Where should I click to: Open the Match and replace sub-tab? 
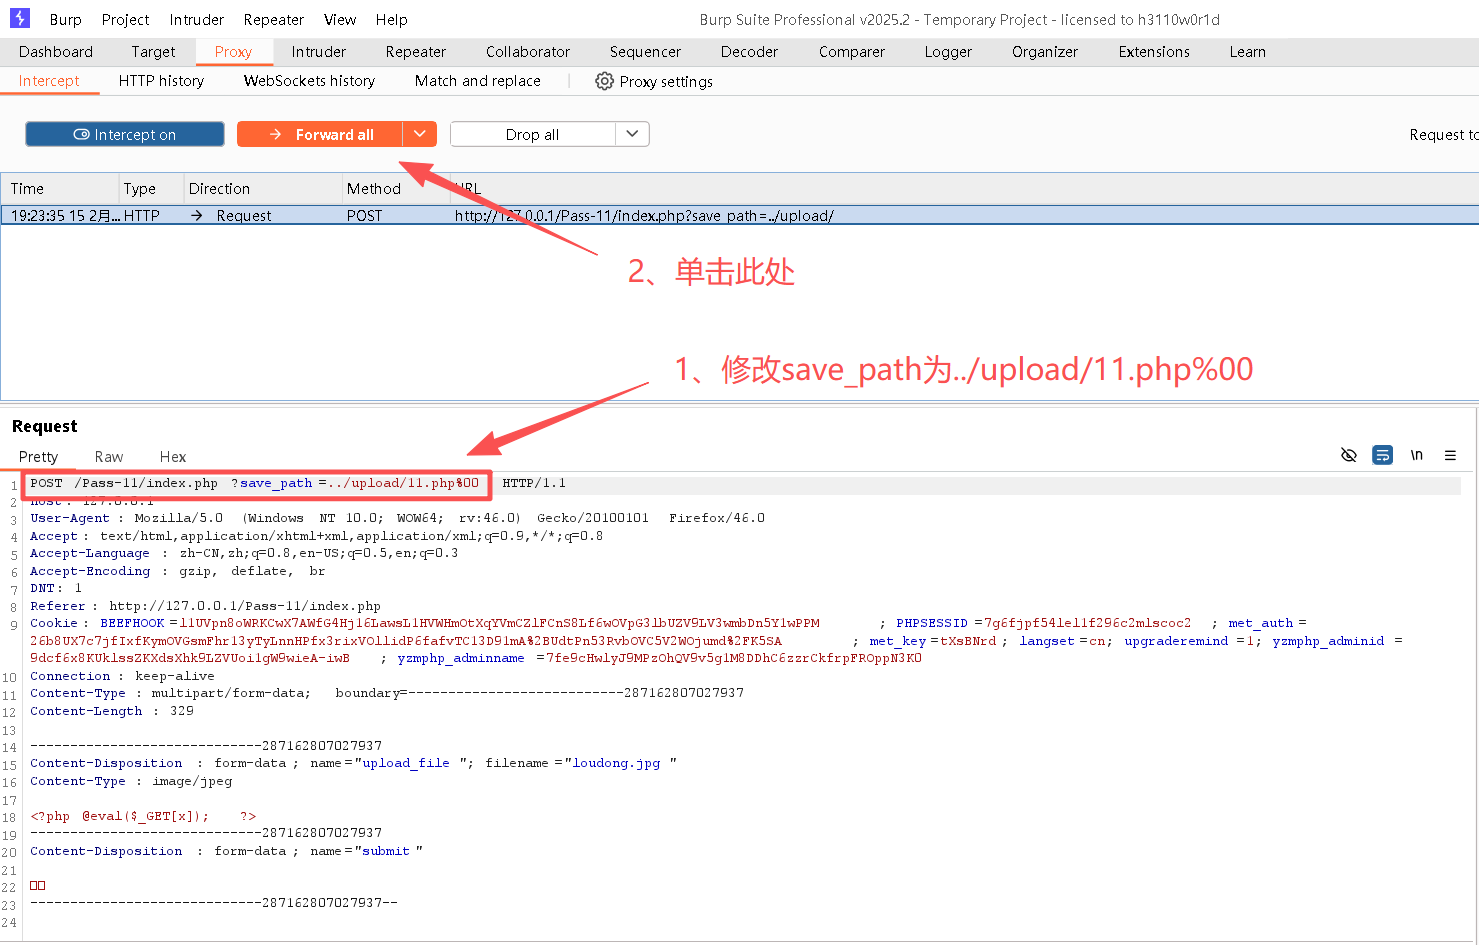[x=478, y=81]
